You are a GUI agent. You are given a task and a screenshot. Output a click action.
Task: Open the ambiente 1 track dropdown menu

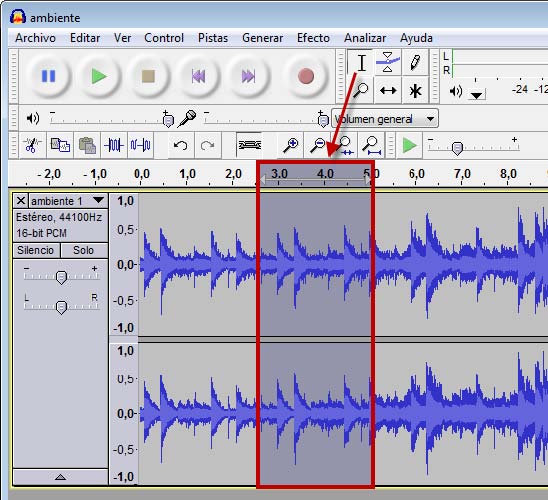click(x=99, y=200)
